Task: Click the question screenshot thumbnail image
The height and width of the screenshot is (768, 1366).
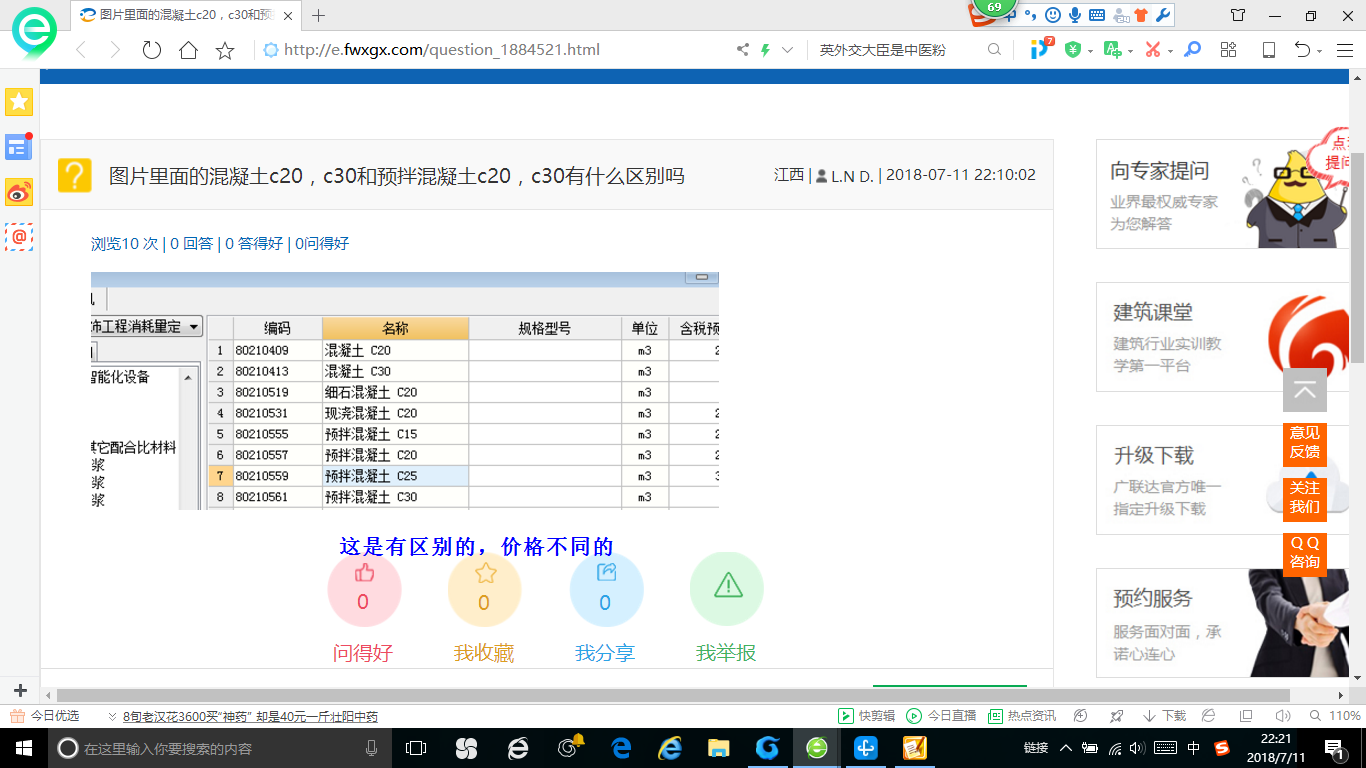Action: pos(404,391)
